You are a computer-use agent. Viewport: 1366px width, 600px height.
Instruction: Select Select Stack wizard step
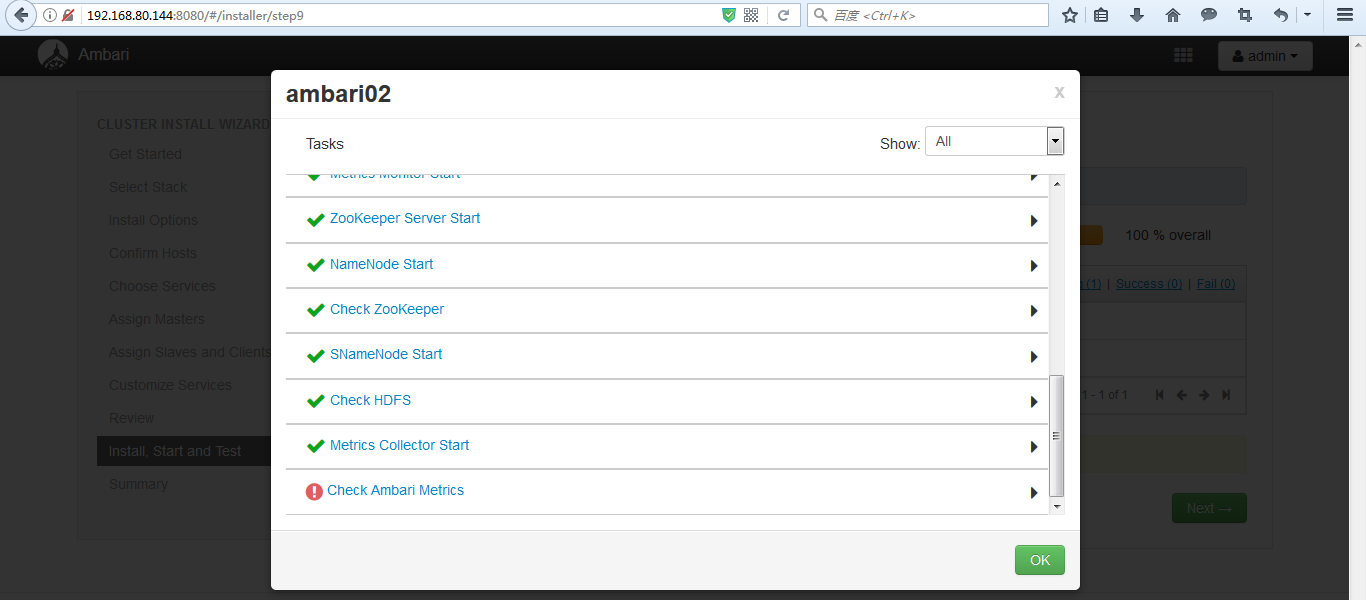click(x=148, y=187)
